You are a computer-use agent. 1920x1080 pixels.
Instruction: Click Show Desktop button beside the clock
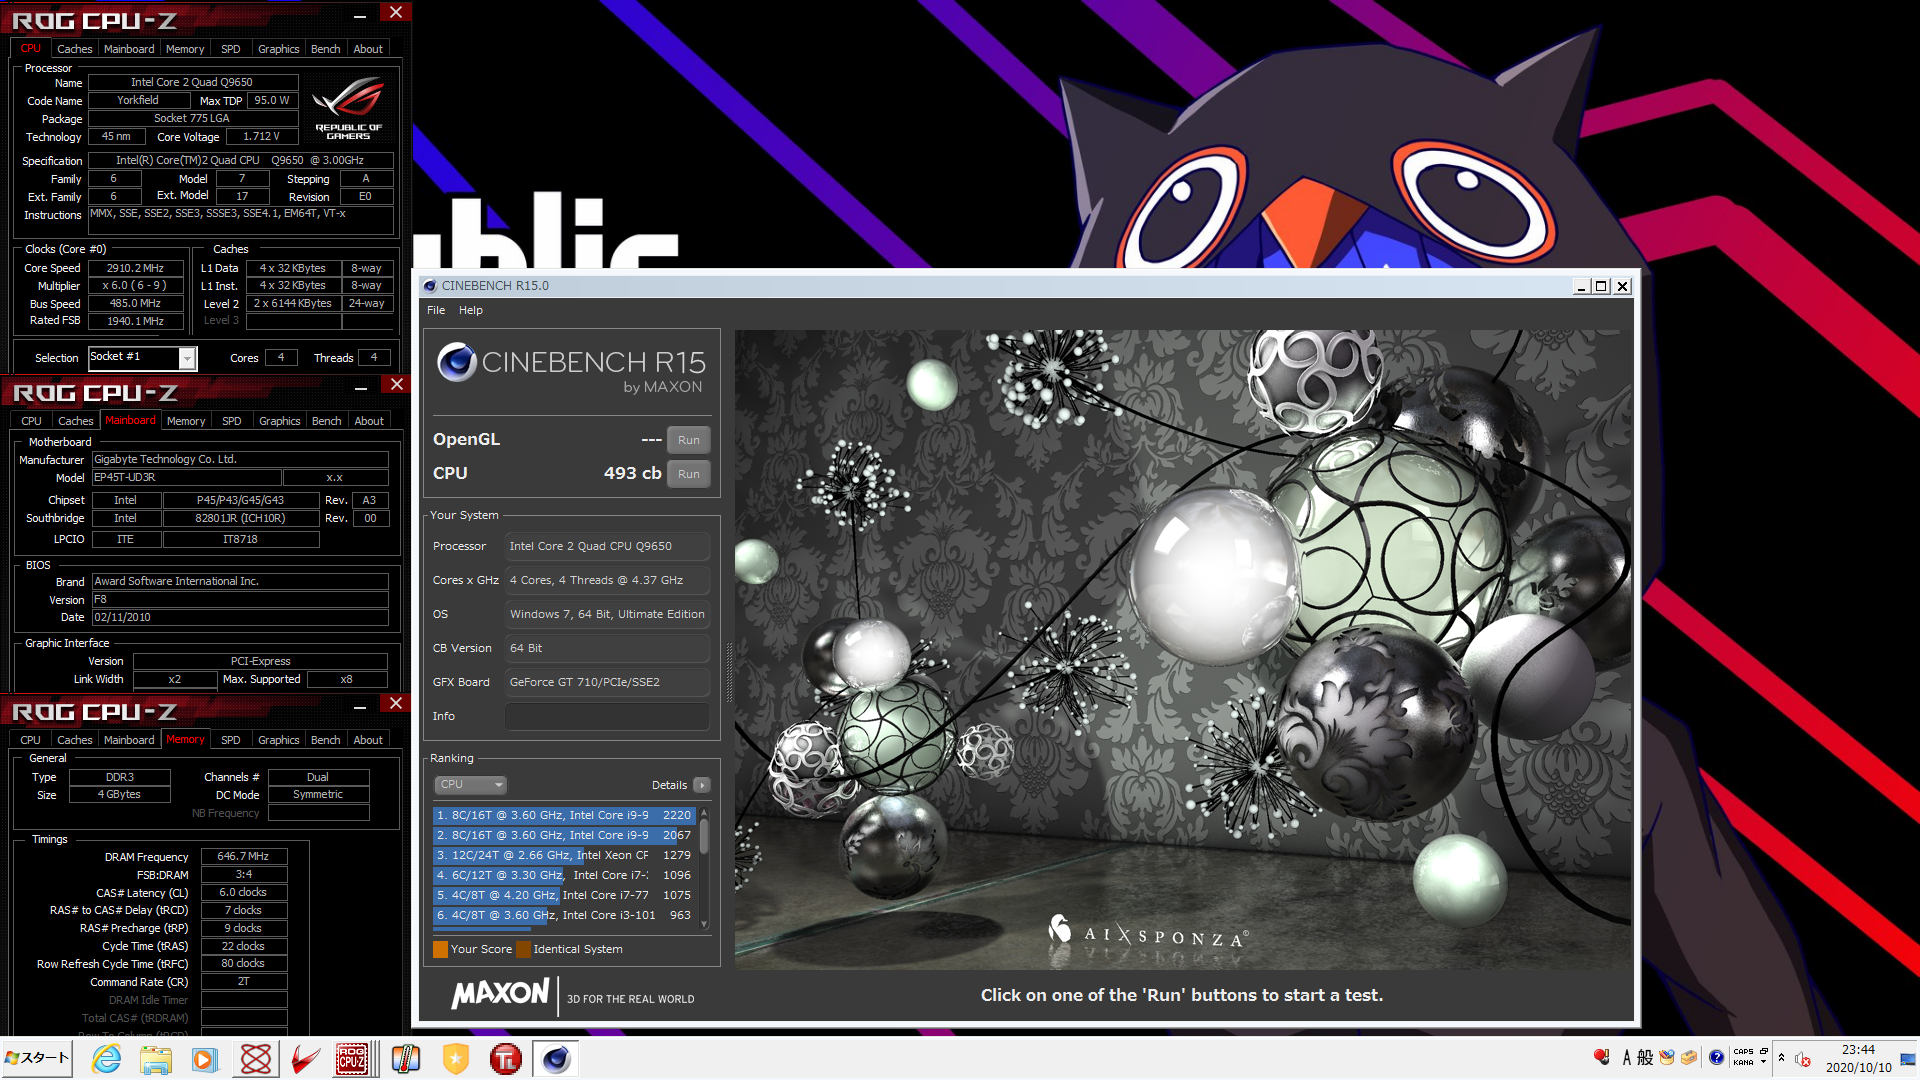point(1908,1059)
